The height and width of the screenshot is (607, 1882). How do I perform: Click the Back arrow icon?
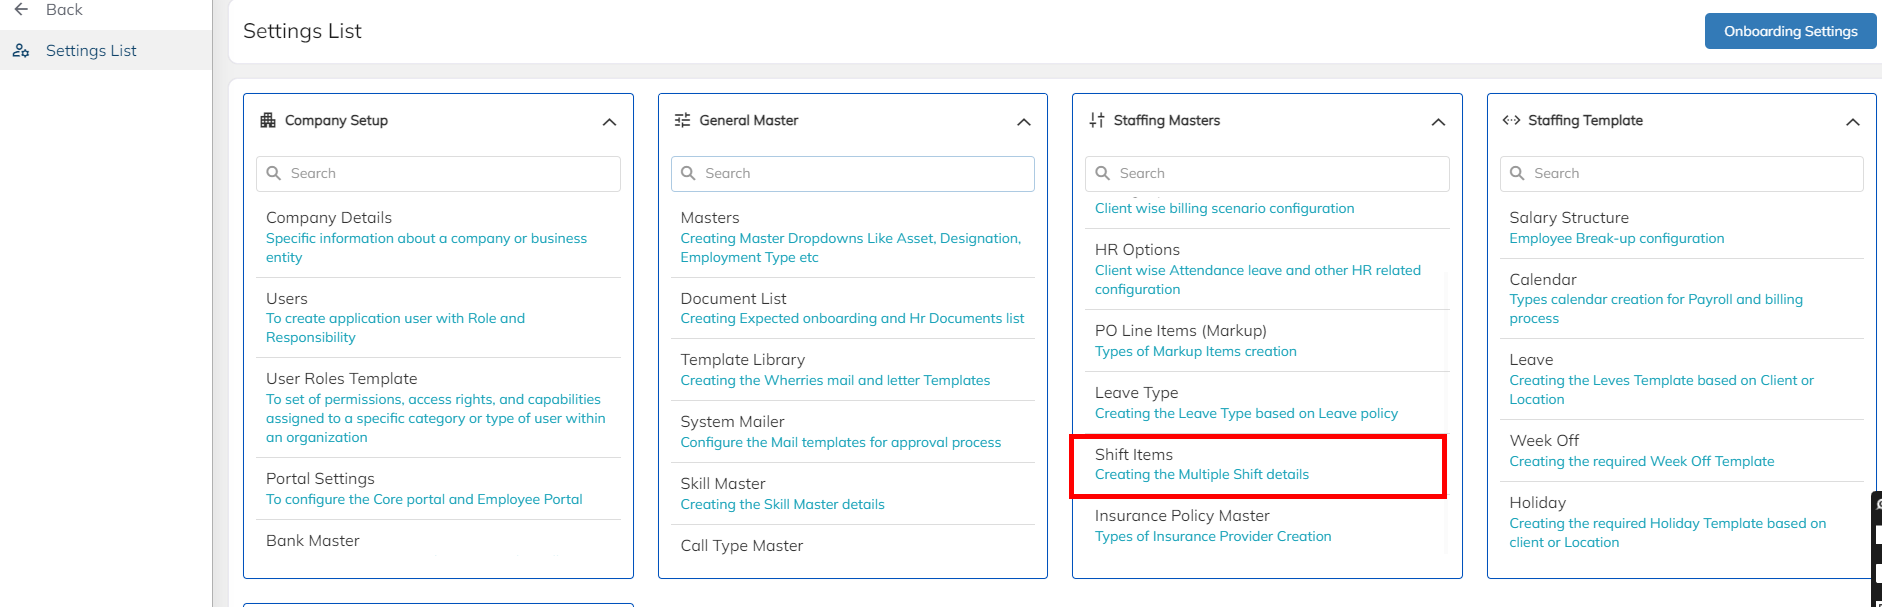tap(21, 9)
